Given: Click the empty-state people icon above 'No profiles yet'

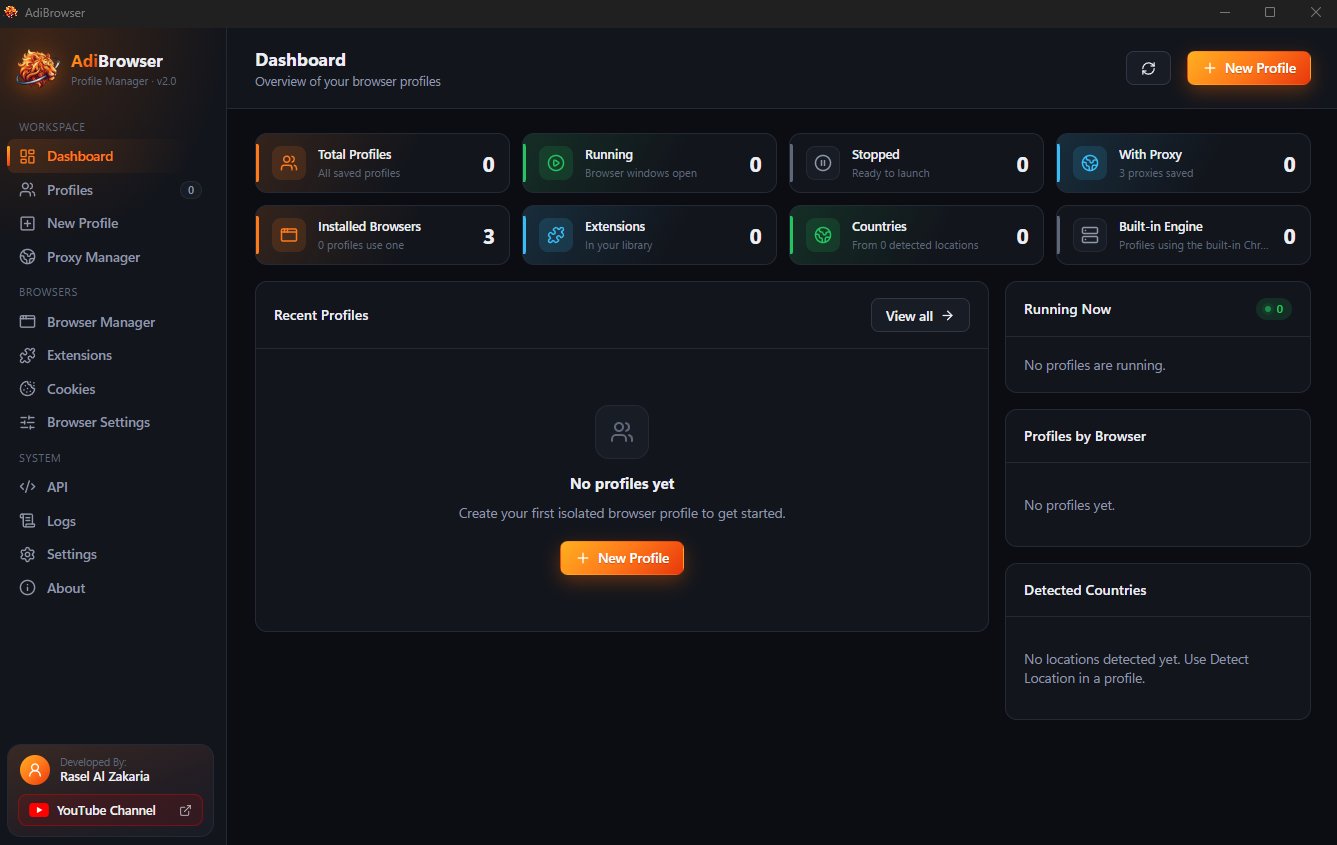Looking at the screenshot, I should pos(622,432).
